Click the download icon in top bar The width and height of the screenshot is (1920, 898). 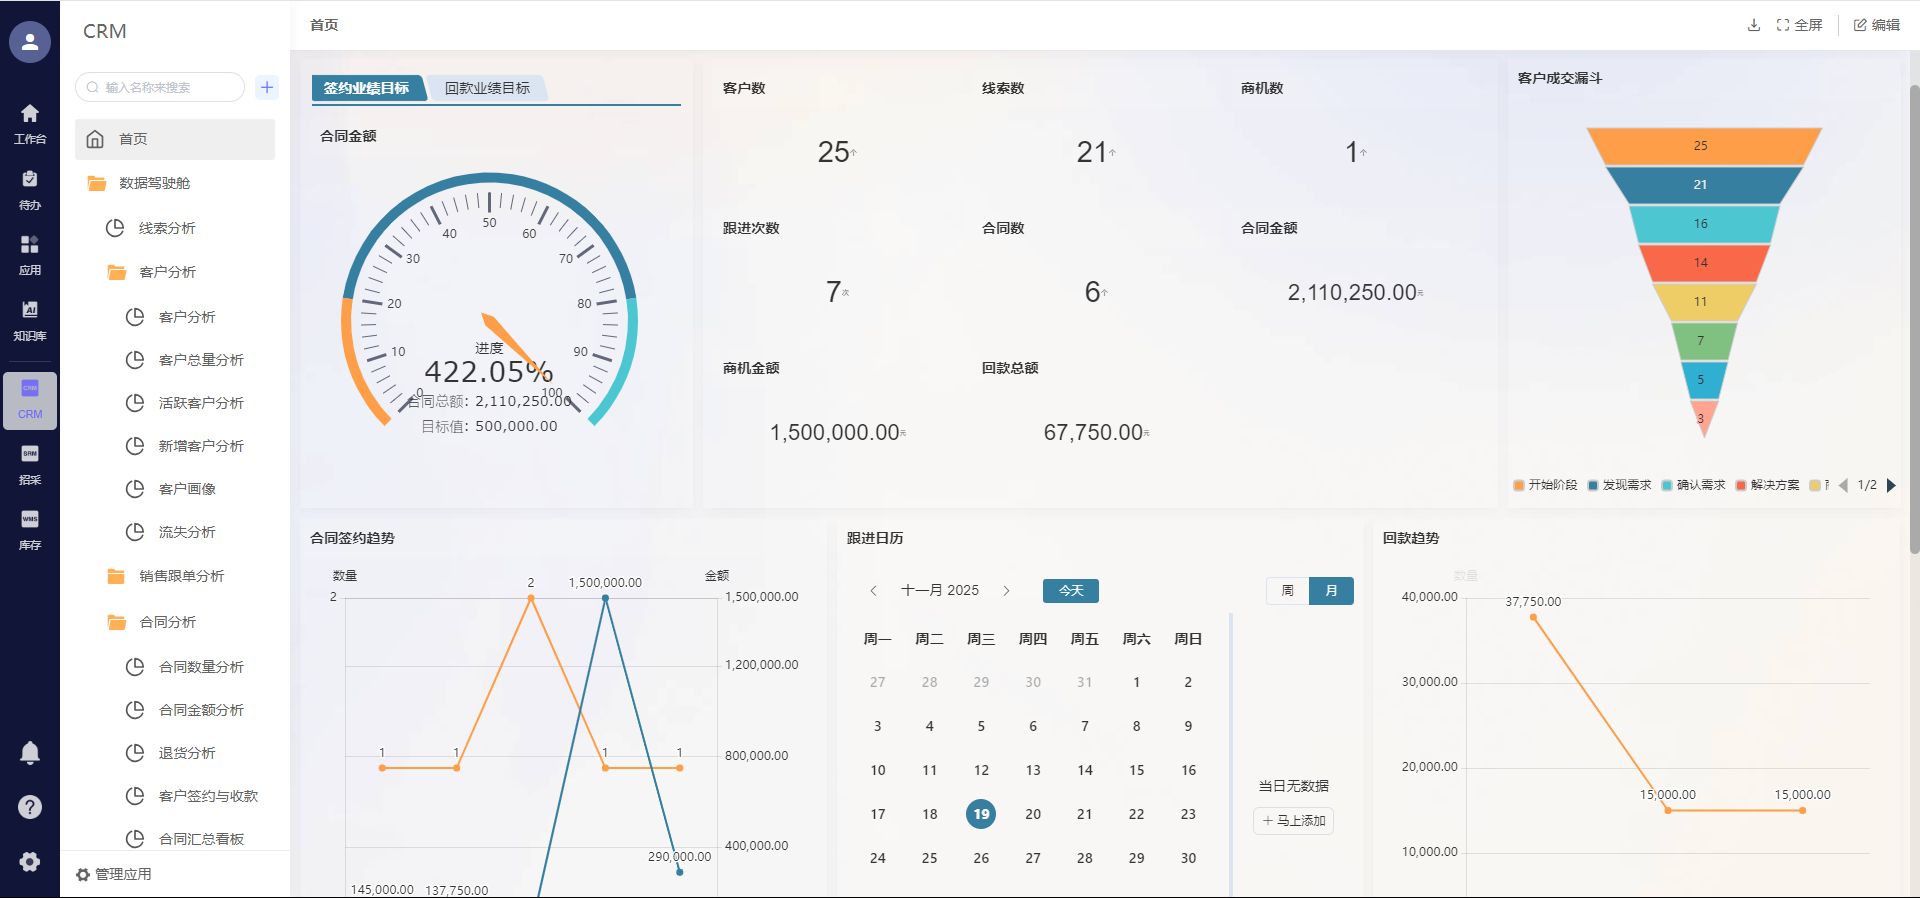pyautogui.click(x=1753, y=25)
